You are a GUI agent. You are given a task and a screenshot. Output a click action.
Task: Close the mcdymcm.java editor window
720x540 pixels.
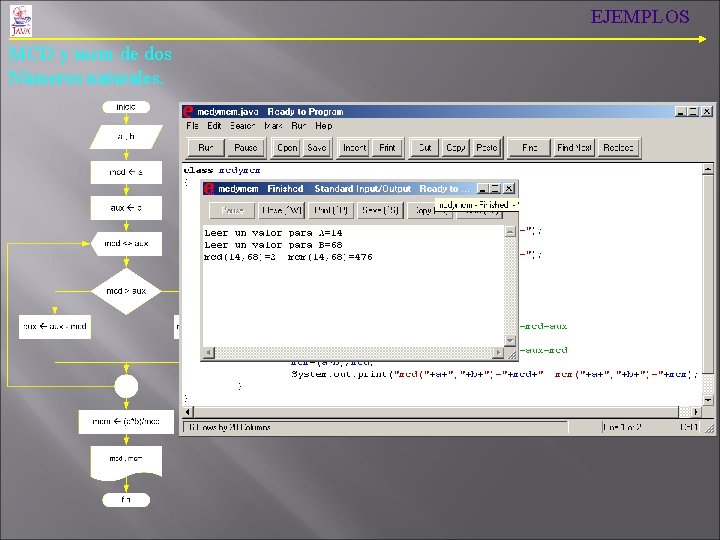pos(707,112)
